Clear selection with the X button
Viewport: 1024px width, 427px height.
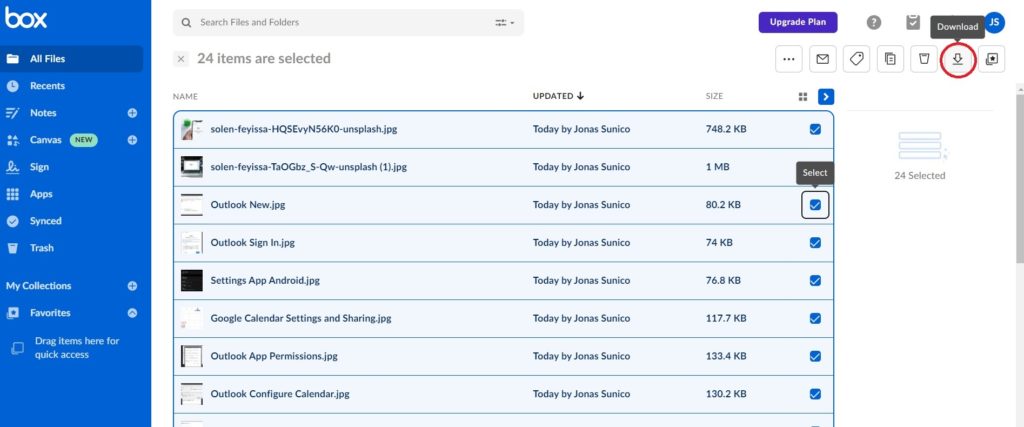[181, 59]
